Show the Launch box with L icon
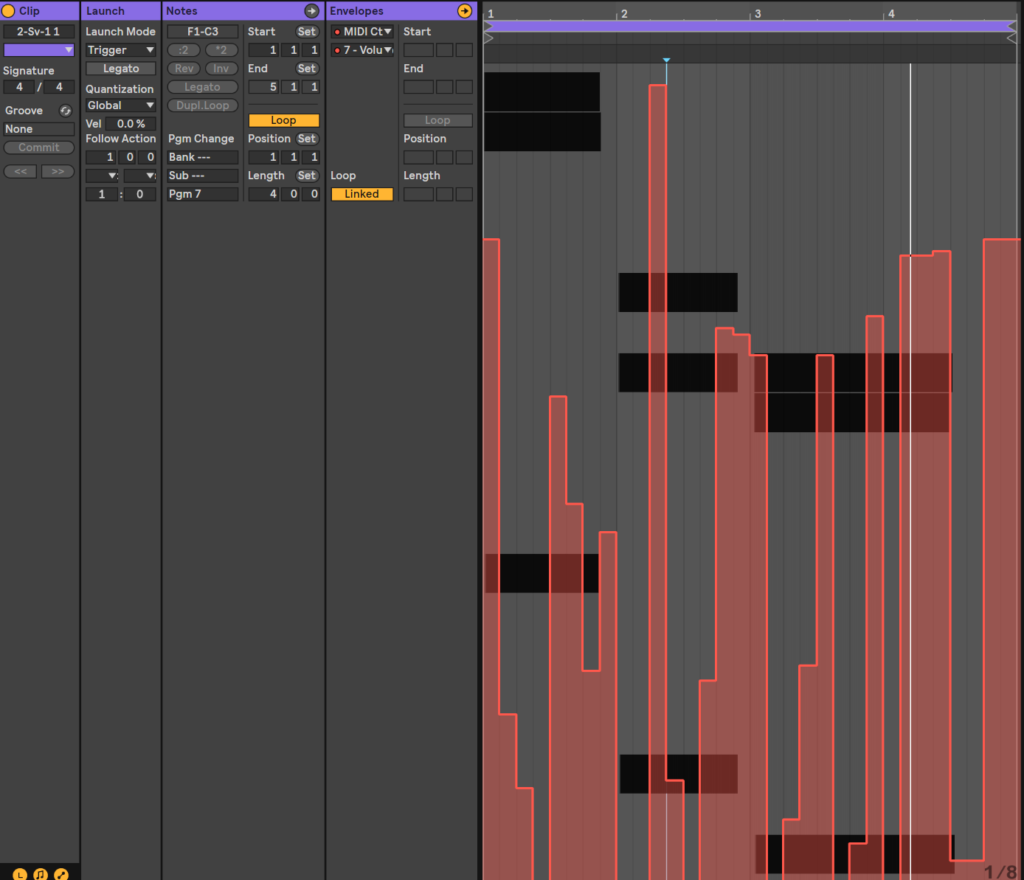This screenshot has width=1024, height=880. coord(21,873)
